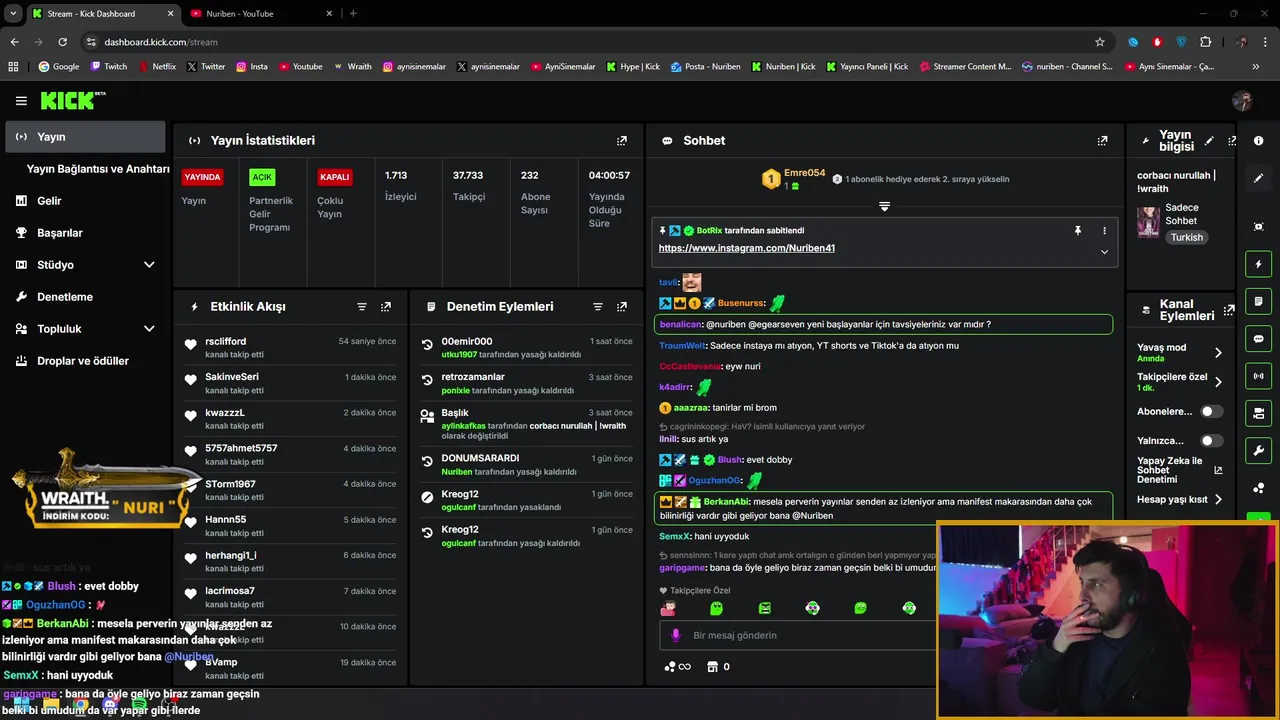This screenshot has height=720, width=1280.
Task: Click the purple microphone icon in message box
Action: (675, 635)
